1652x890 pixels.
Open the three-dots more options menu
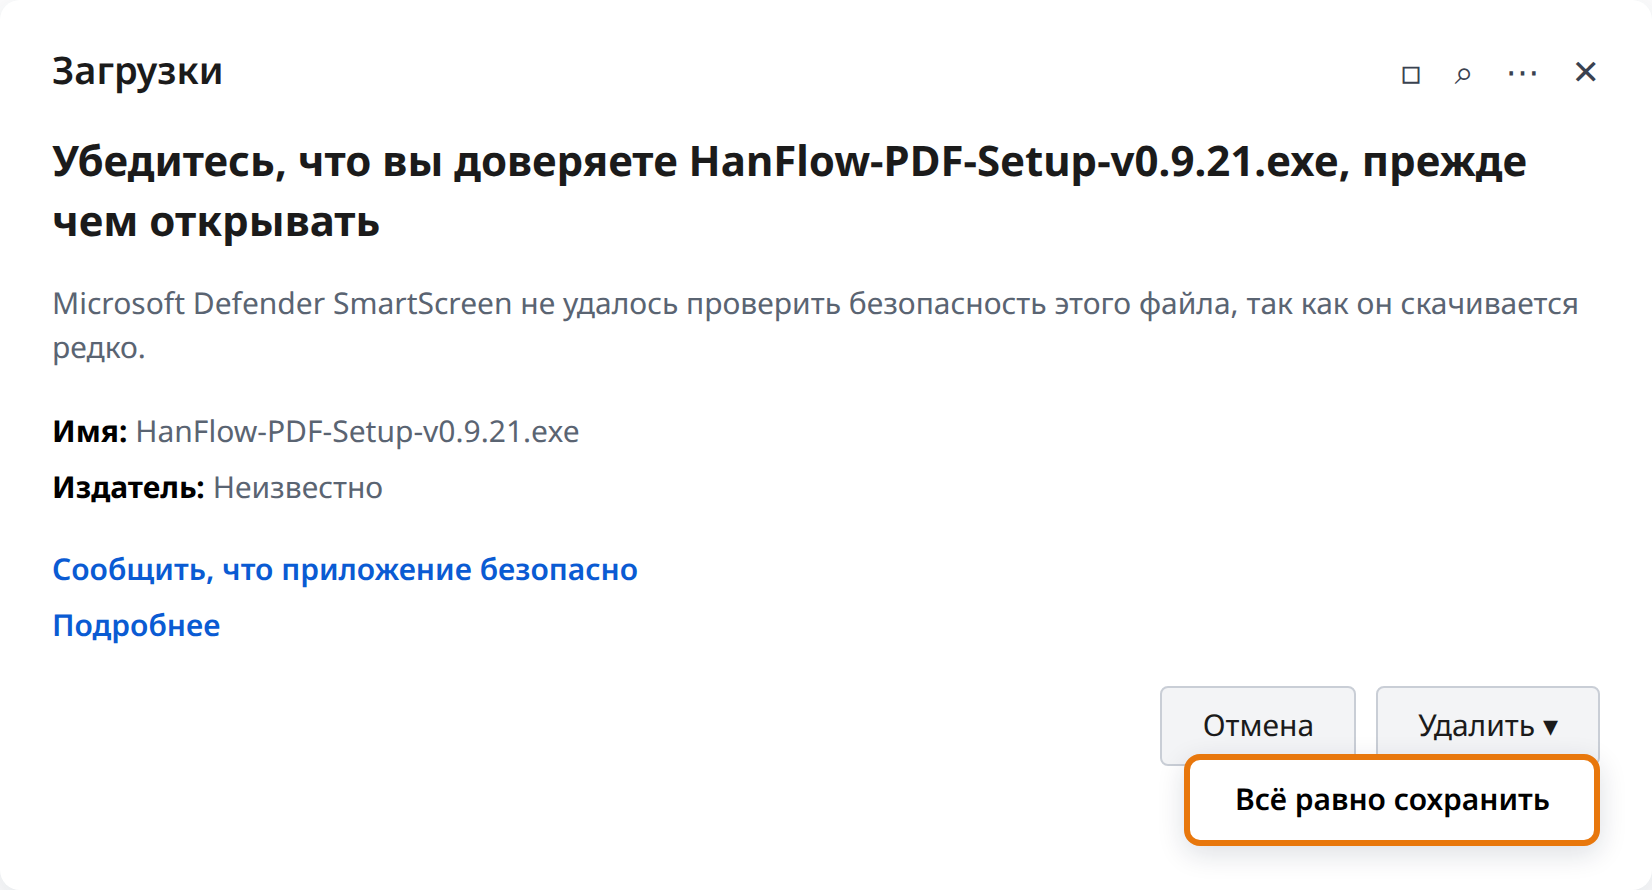1522,74
